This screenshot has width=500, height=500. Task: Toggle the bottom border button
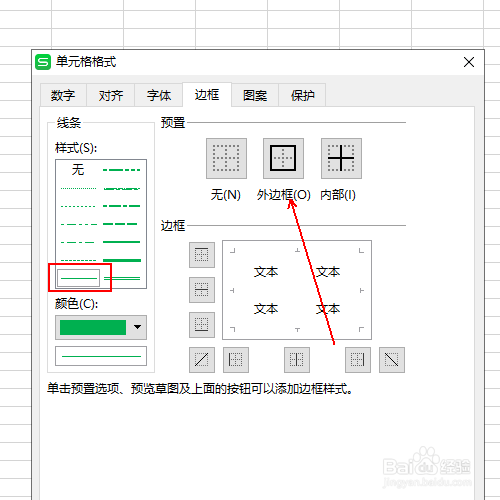(202, 325)
